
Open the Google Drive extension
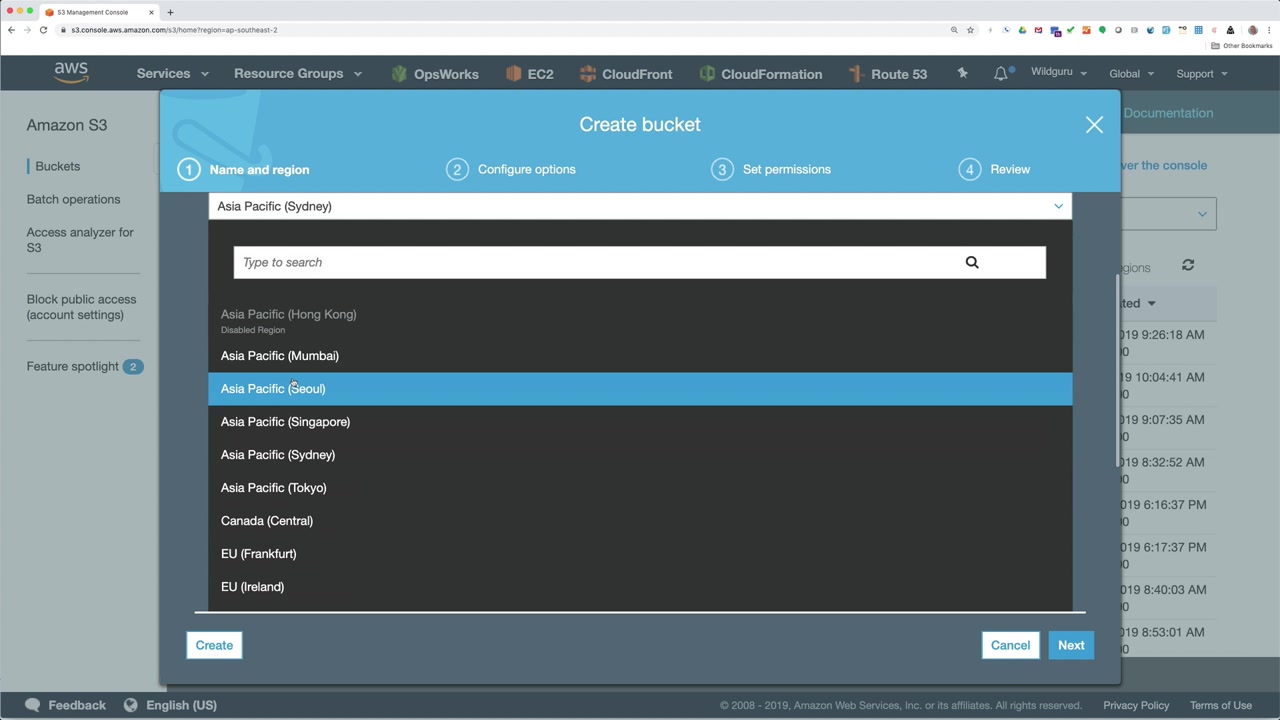[x=1022, y=30]
